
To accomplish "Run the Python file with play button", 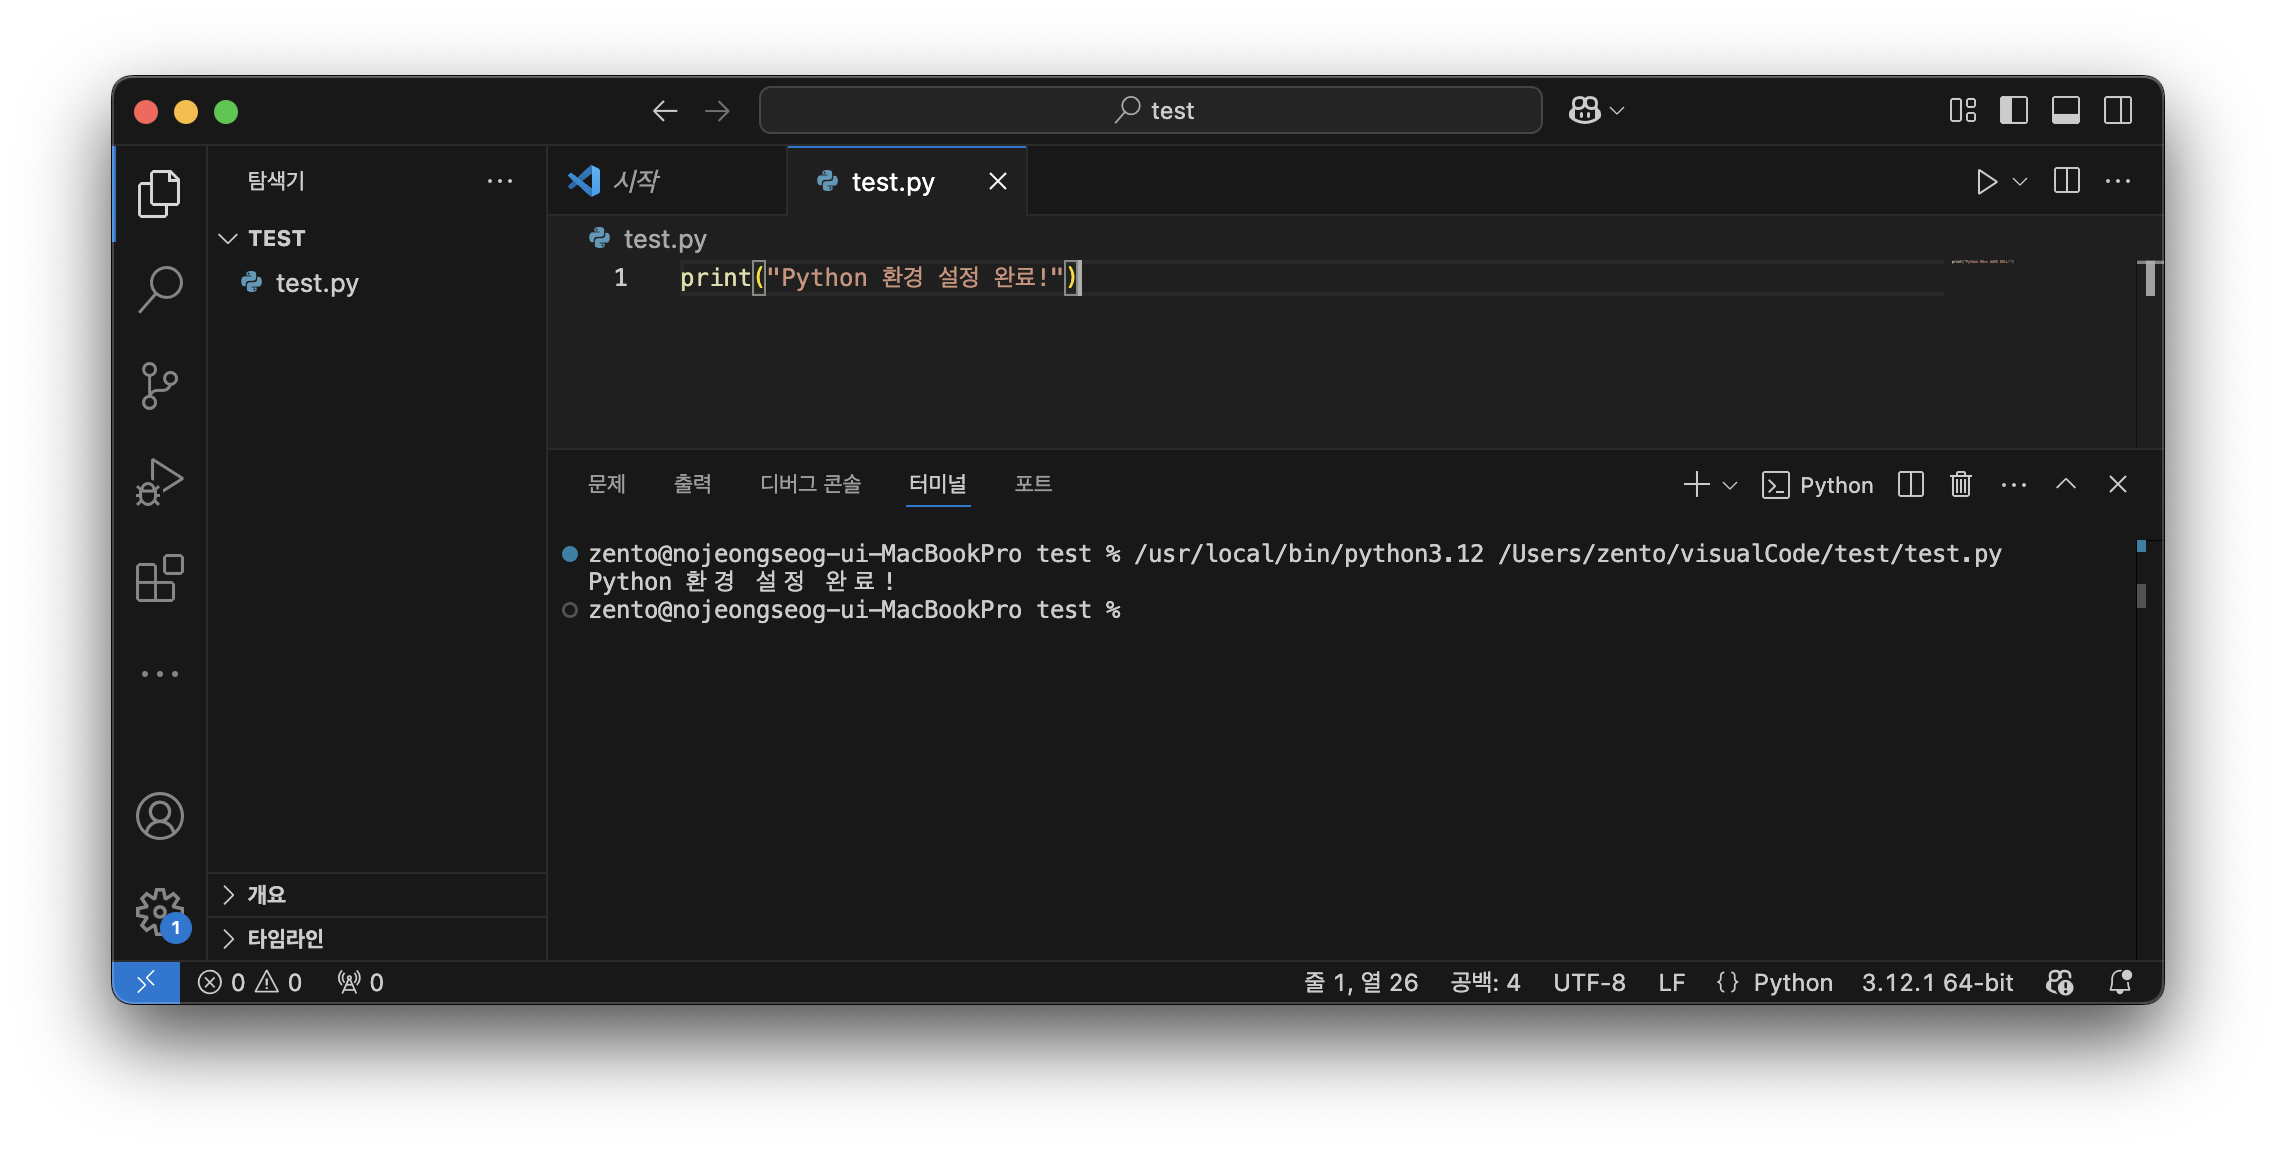I will (x=1986, y=181).
